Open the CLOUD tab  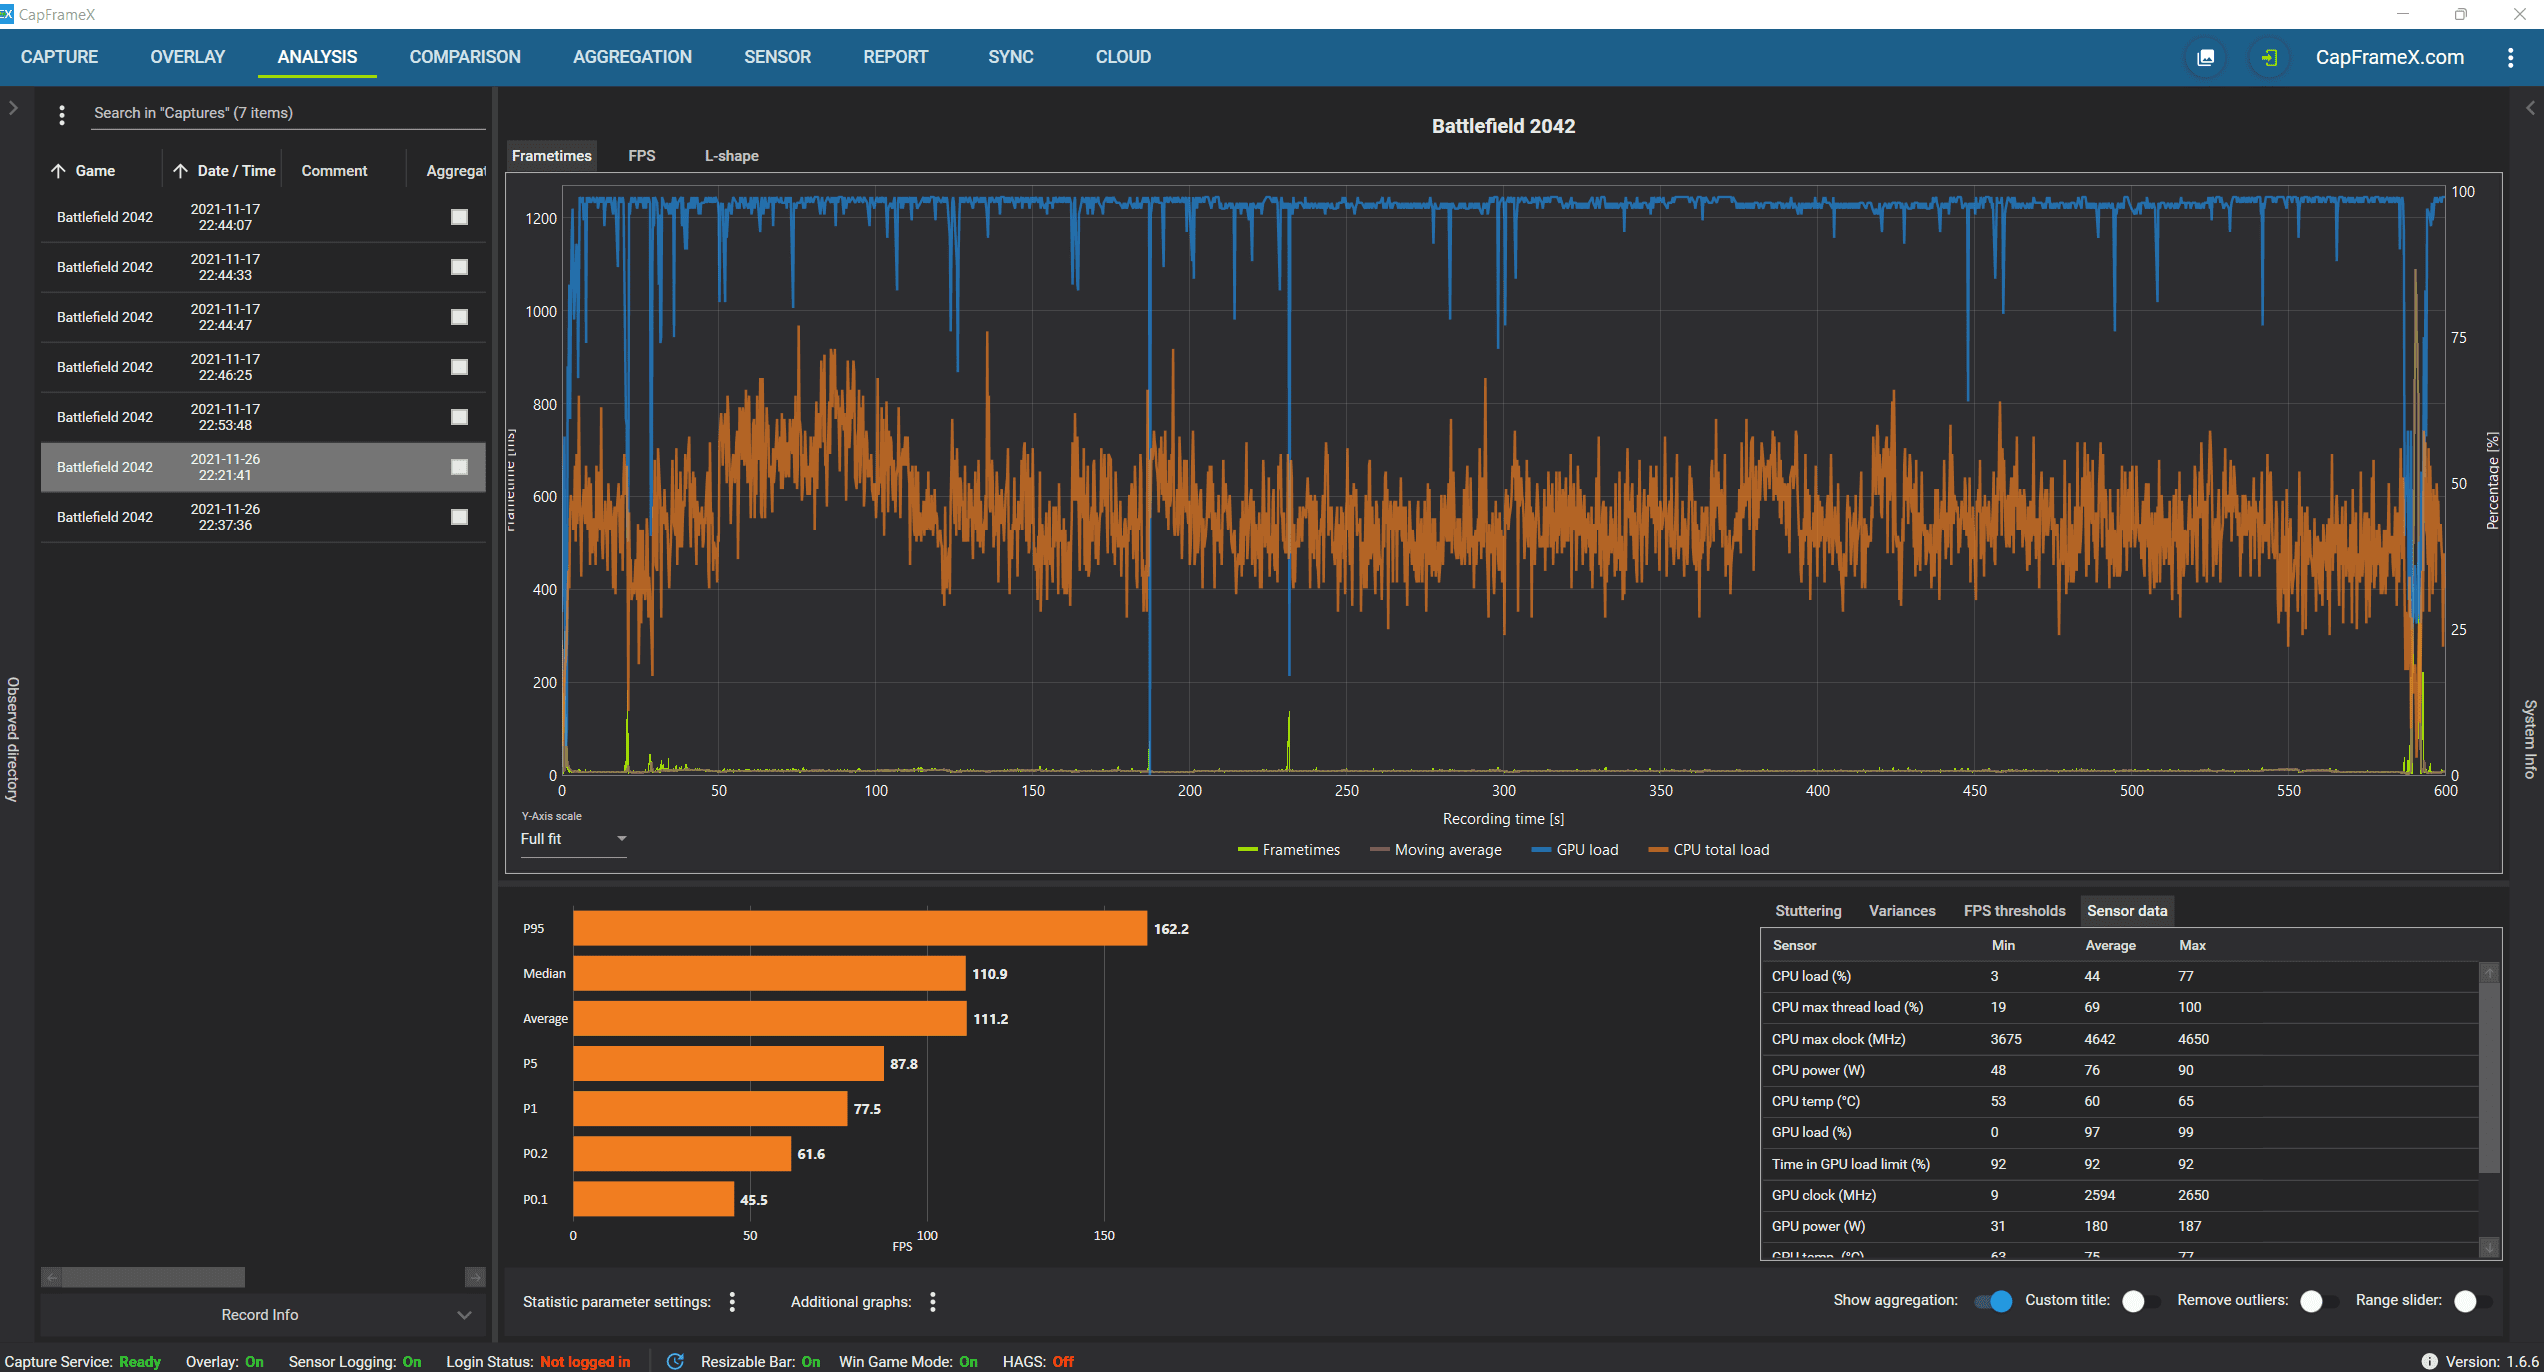coord(1123,57)
